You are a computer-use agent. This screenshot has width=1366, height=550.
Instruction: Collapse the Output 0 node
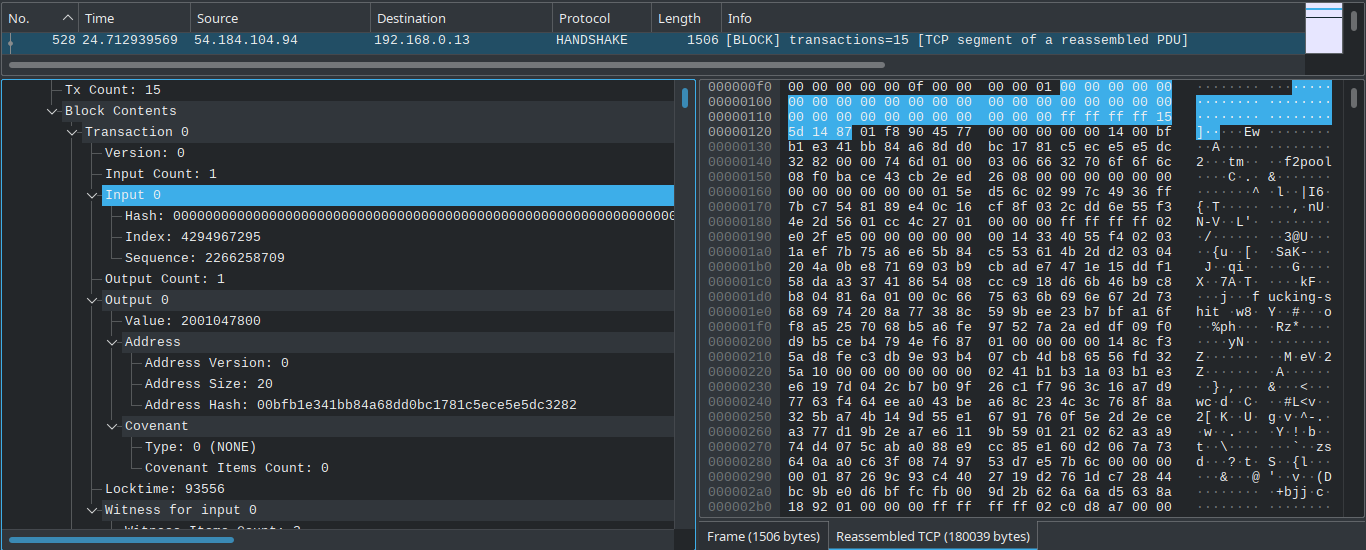click(x=92, y=300)
